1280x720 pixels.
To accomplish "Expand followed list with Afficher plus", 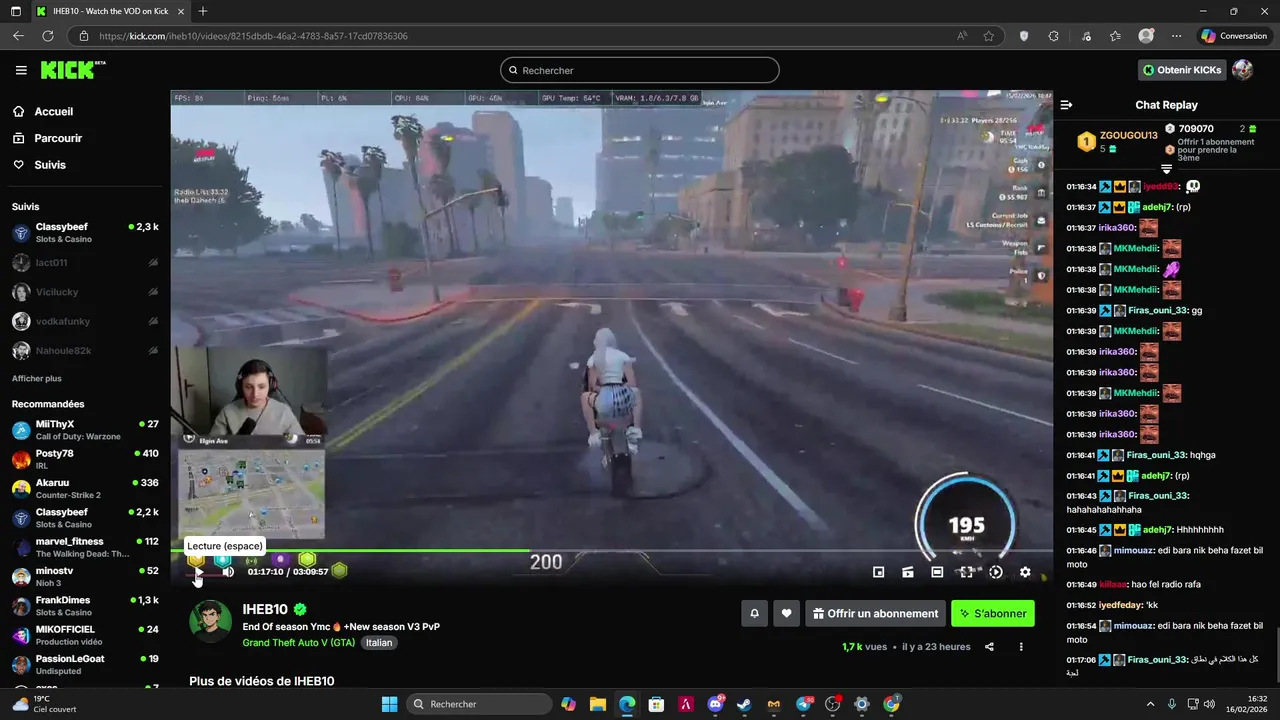I will (37, 379).
